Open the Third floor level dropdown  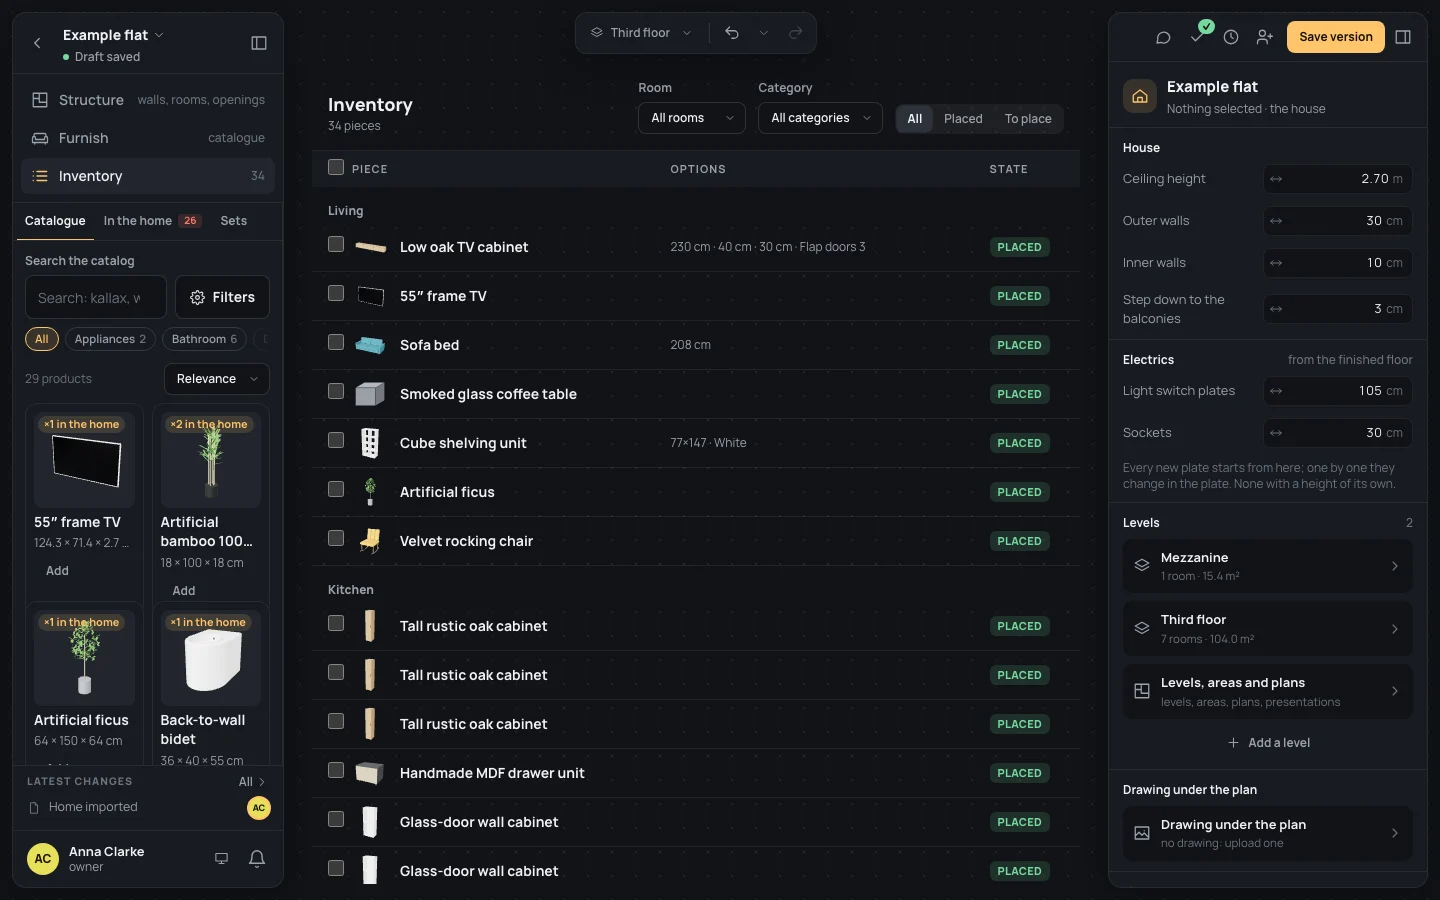pos(641,33)
